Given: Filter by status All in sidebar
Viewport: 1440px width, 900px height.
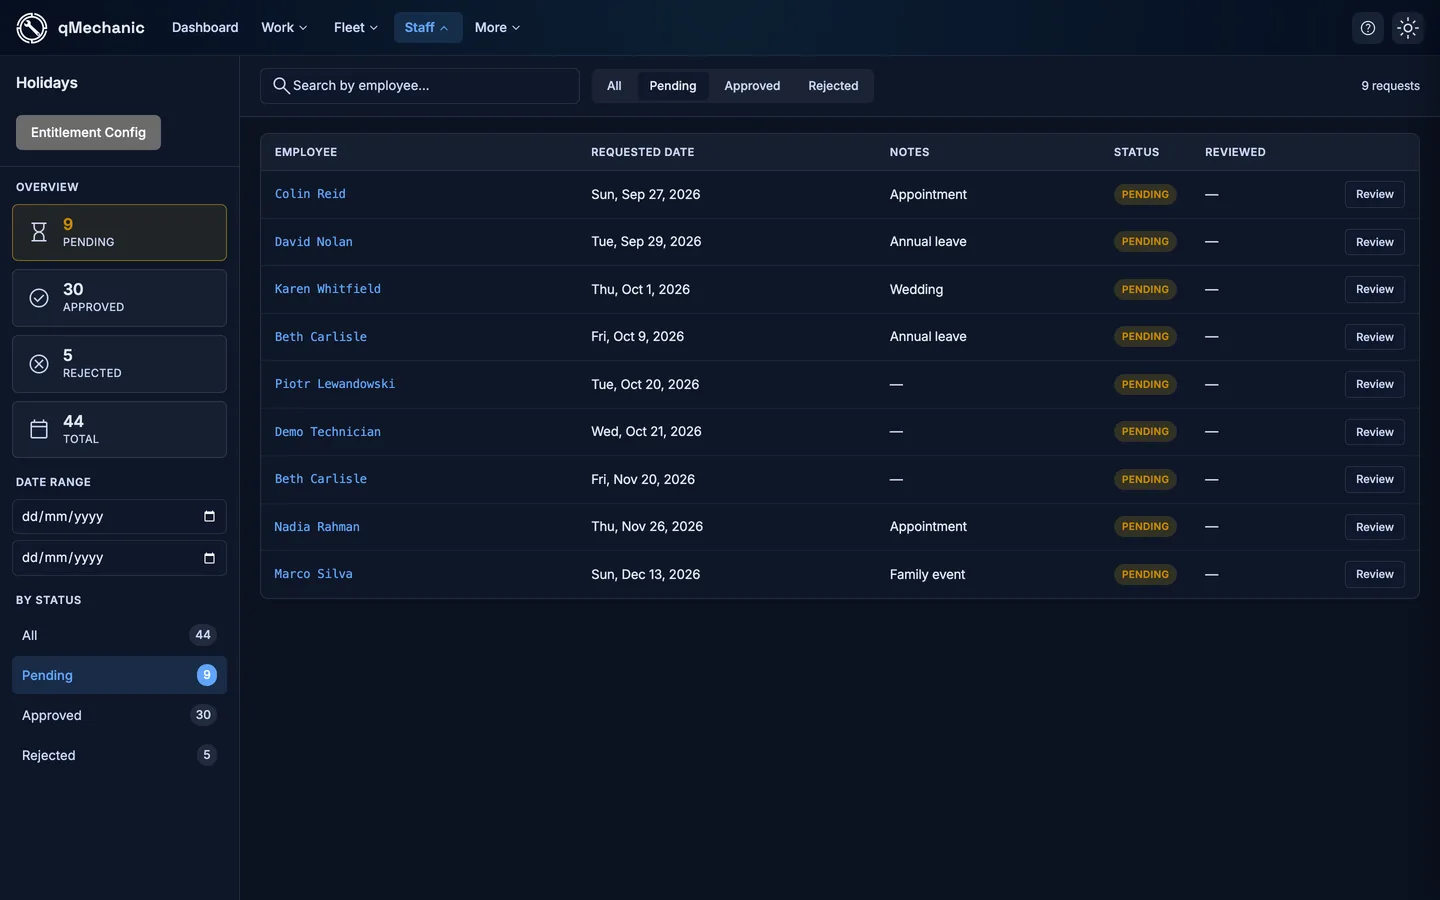Looking at the screenshot, I should tap(119, 635).
